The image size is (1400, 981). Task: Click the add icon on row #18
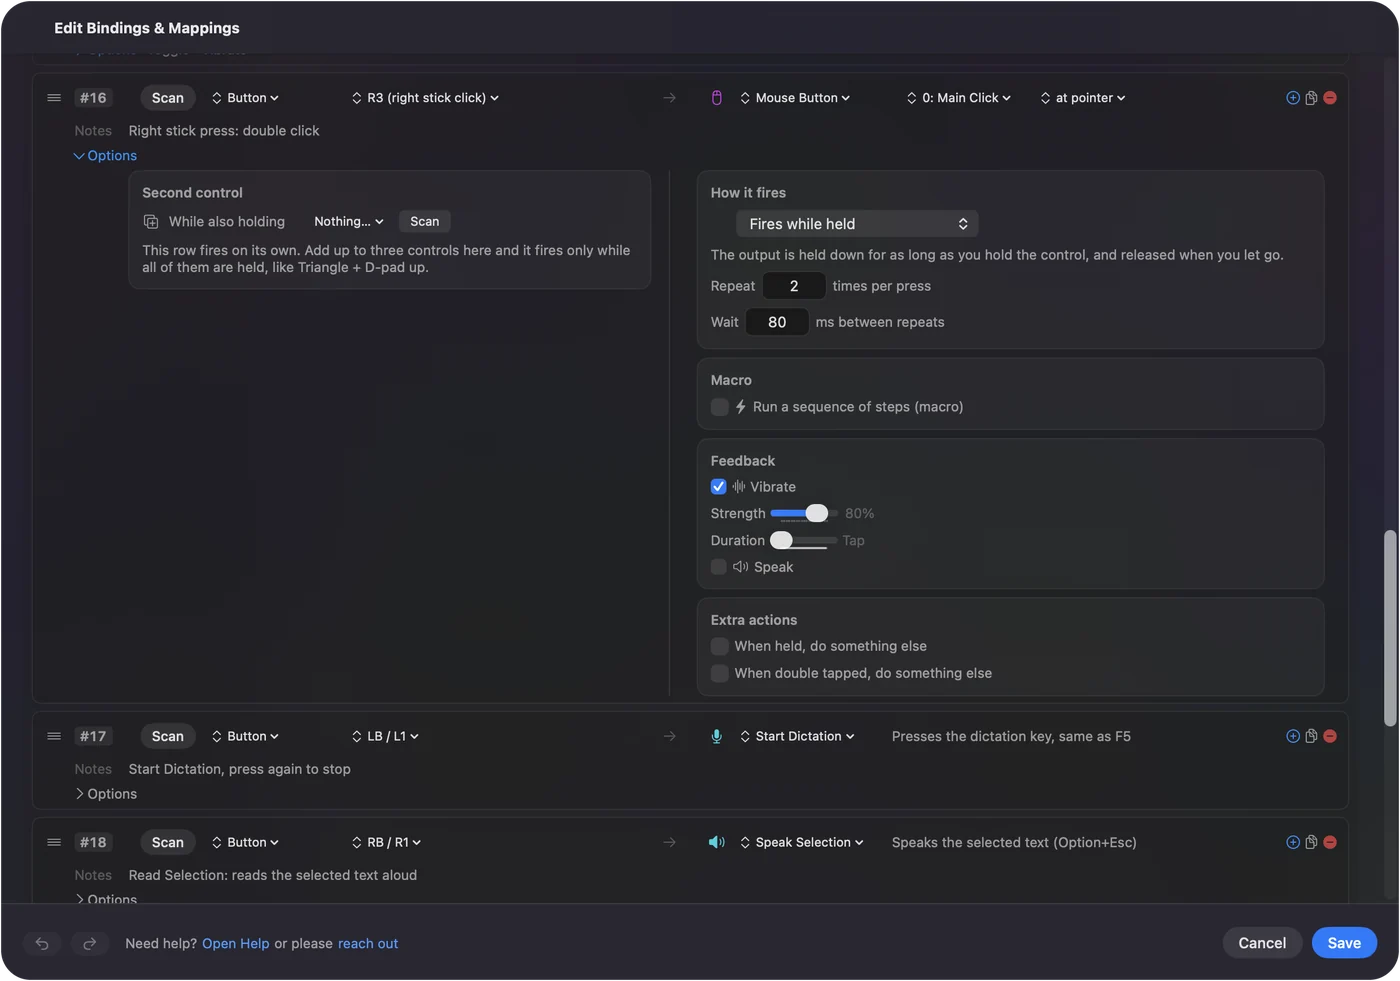[x=1293, y=842]
